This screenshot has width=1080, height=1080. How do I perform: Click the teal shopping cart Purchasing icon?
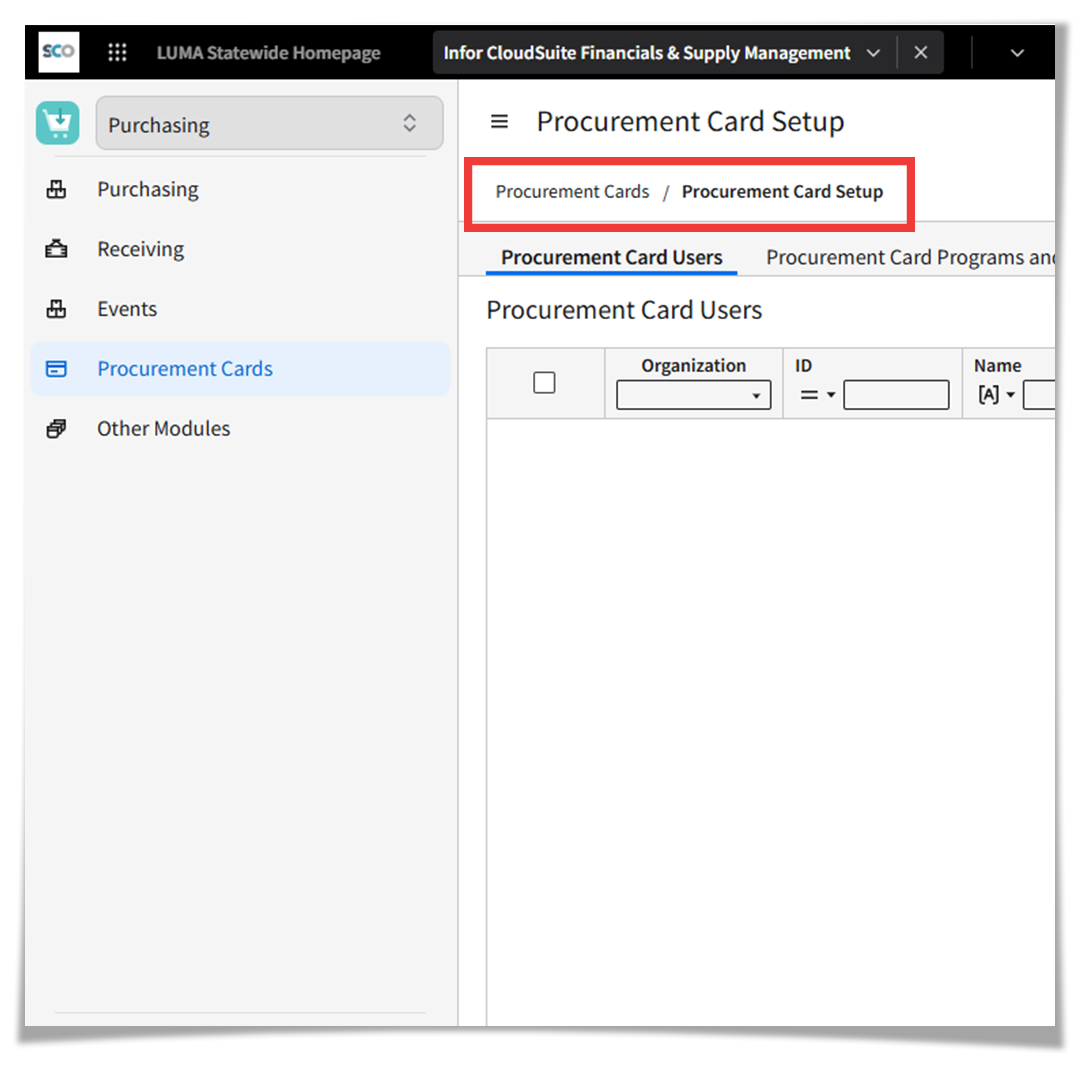pos(58,123)
